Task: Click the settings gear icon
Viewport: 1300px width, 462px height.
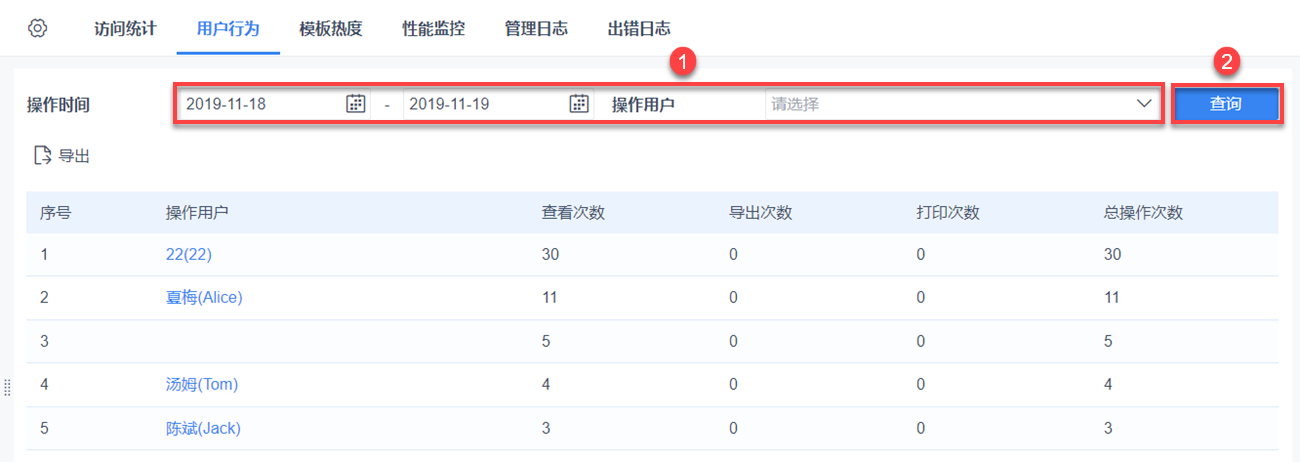Action: 37,28
